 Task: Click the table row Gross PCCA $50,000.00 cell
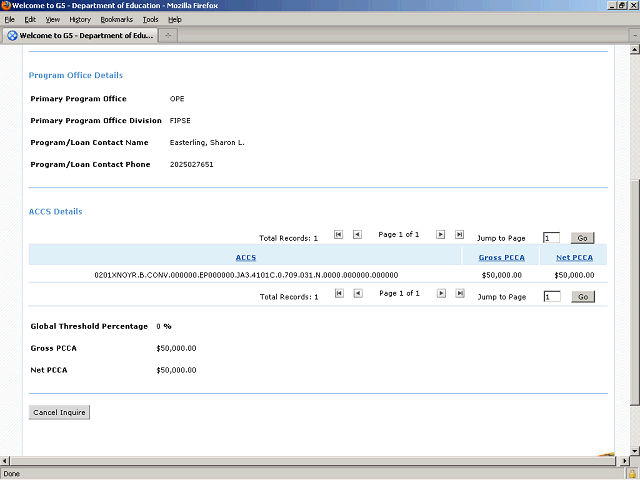point(502,275)
